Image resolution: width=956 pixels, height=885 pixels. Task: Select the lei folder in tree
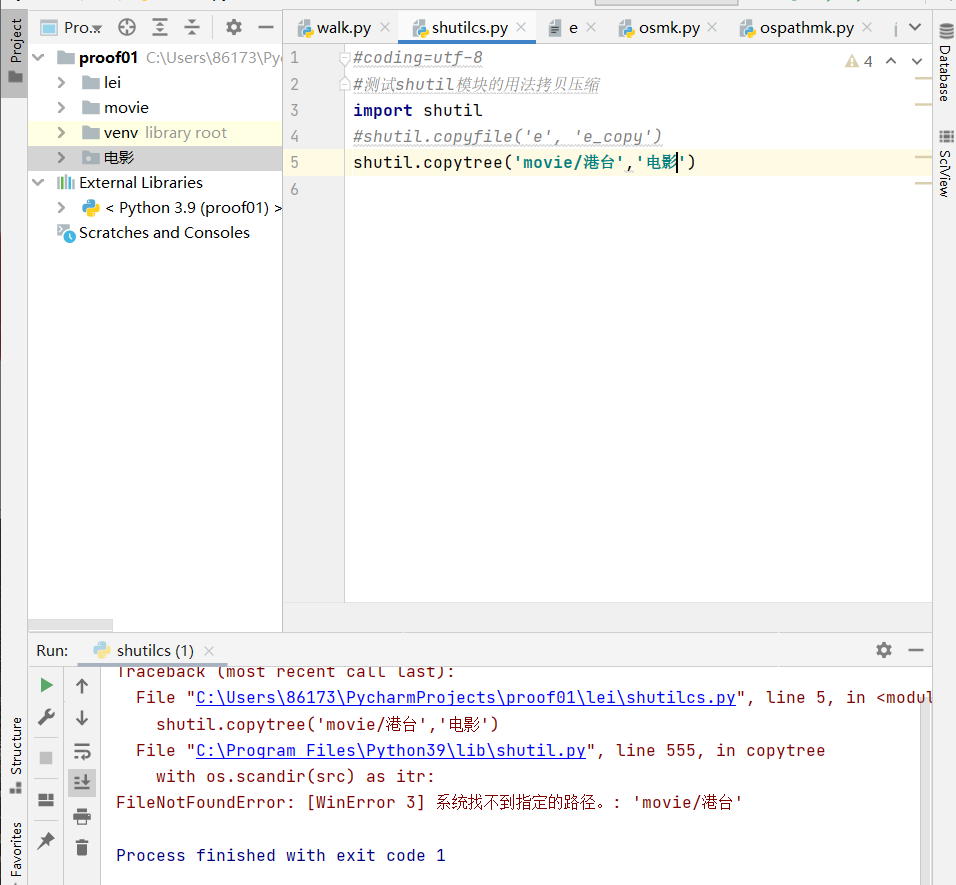tap(112, 82)
